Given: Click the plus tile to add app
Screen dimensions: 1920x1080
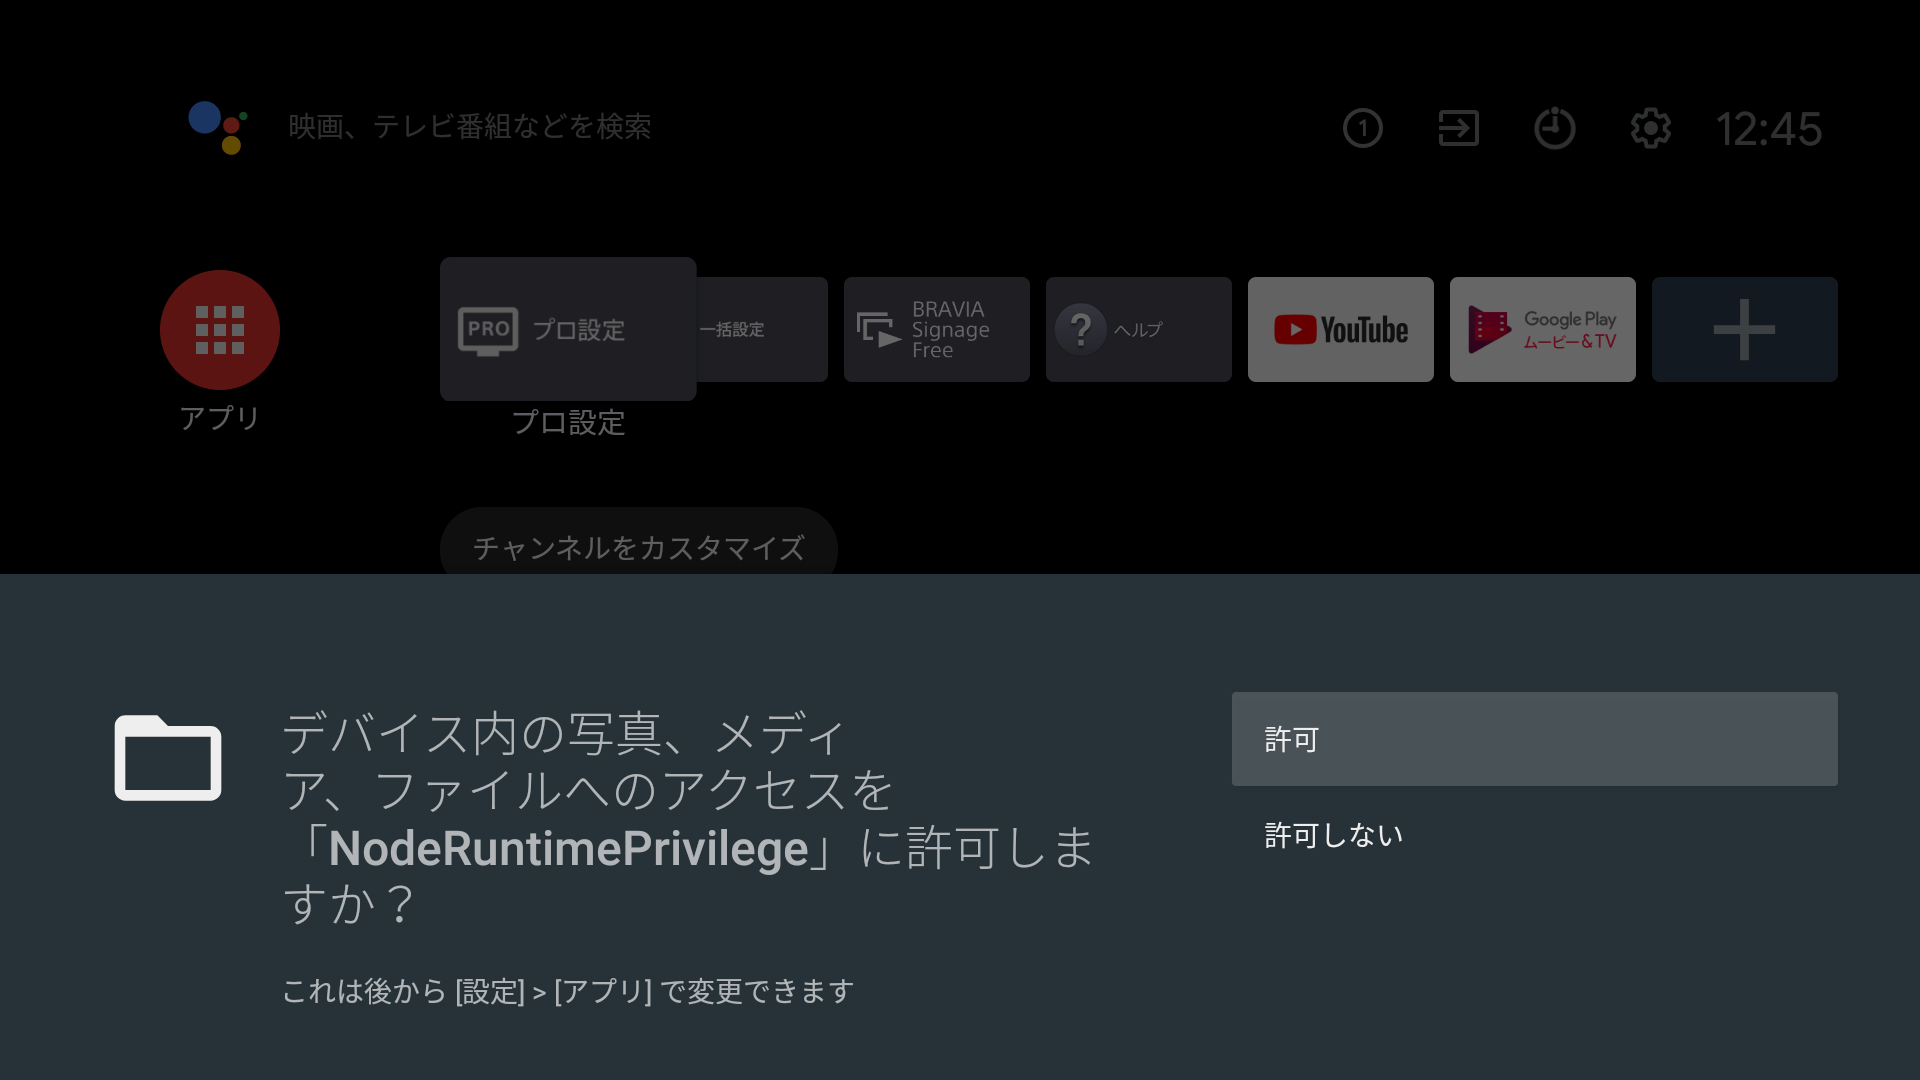Looking at the screenshot, I should [x=1744, y=329].
